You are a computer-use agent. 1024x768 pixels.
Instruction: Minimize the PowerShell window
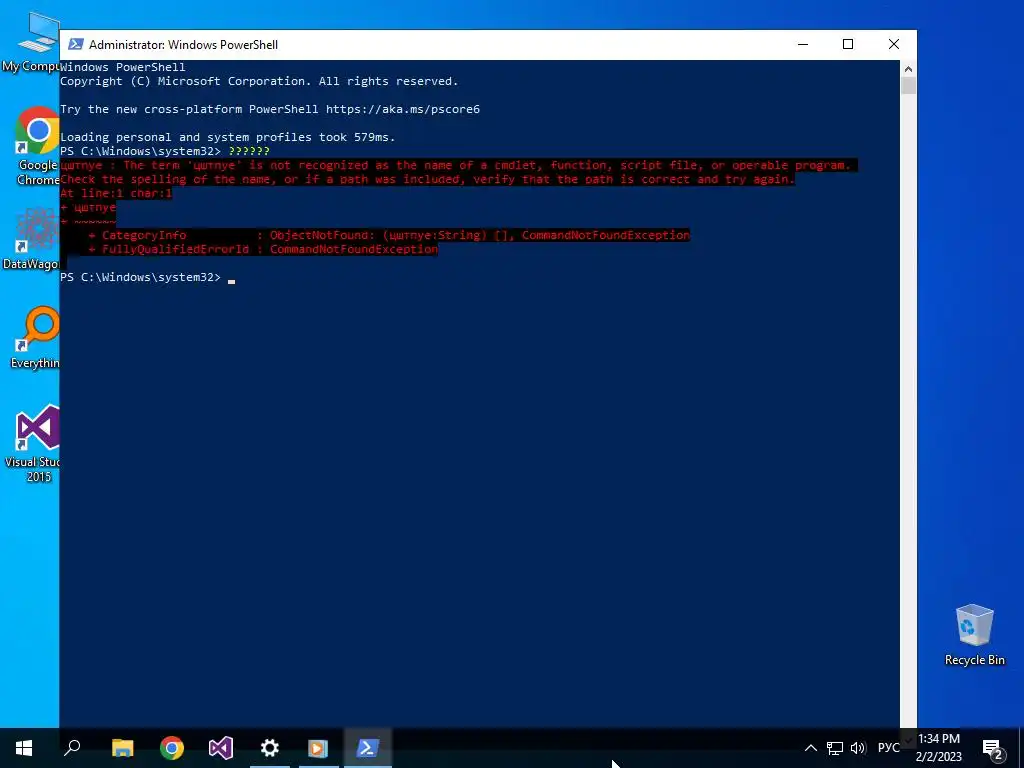click(803, 44)
